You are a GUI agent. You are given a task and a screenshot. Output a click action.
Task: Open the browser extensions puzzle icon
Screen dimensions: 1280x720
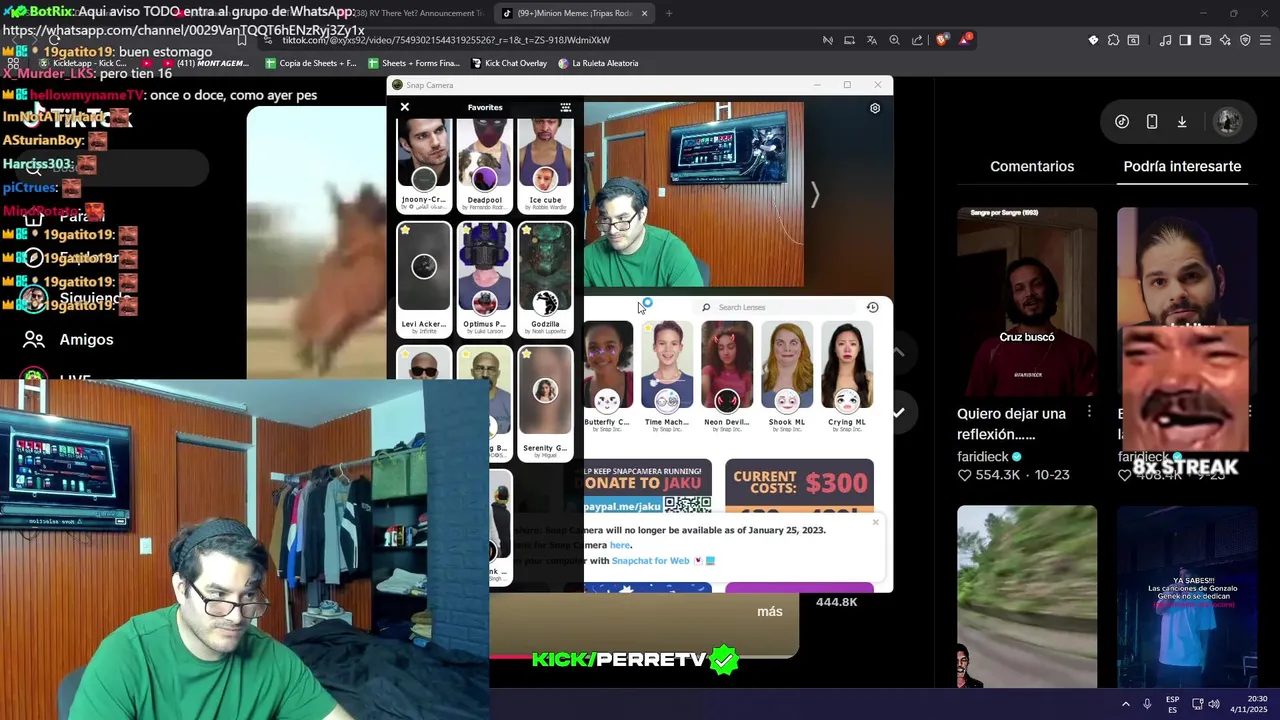(x=1113, y=40)
